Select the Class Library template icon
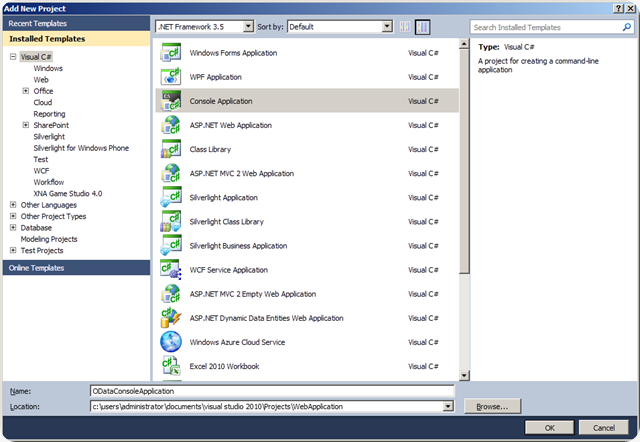 click(170, 149)
